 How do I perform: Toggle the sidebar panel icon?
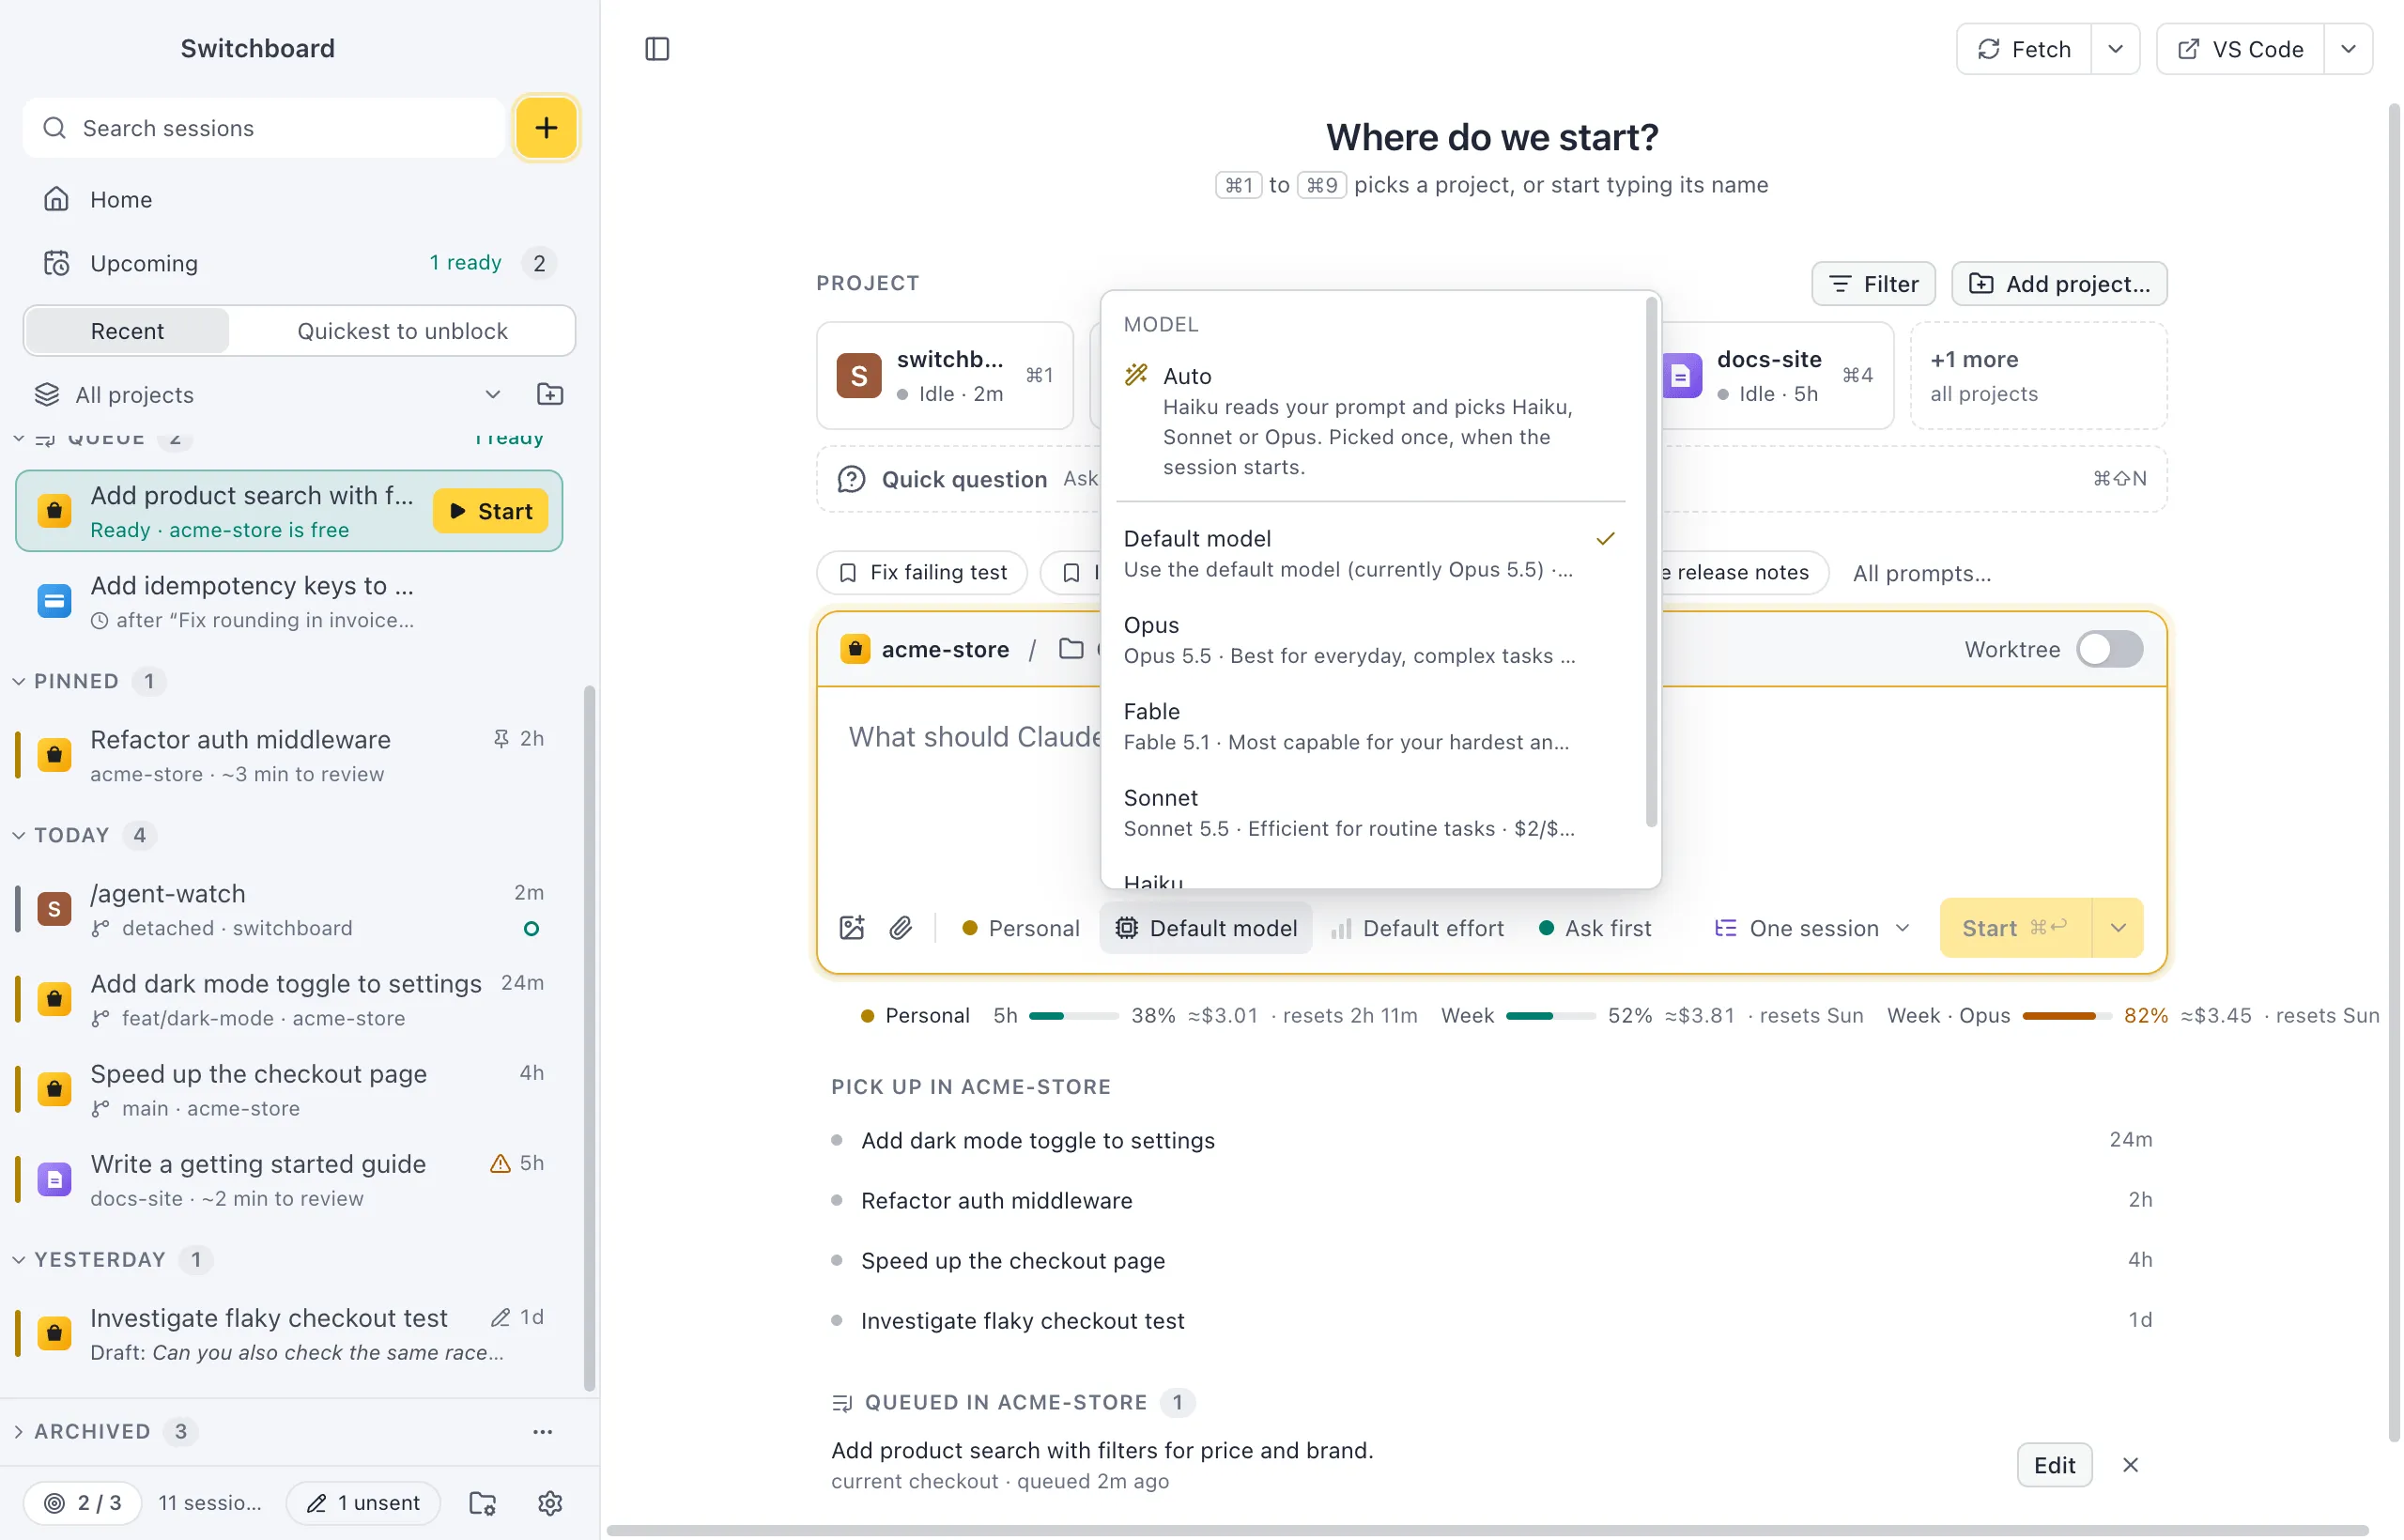coord(657,49)
